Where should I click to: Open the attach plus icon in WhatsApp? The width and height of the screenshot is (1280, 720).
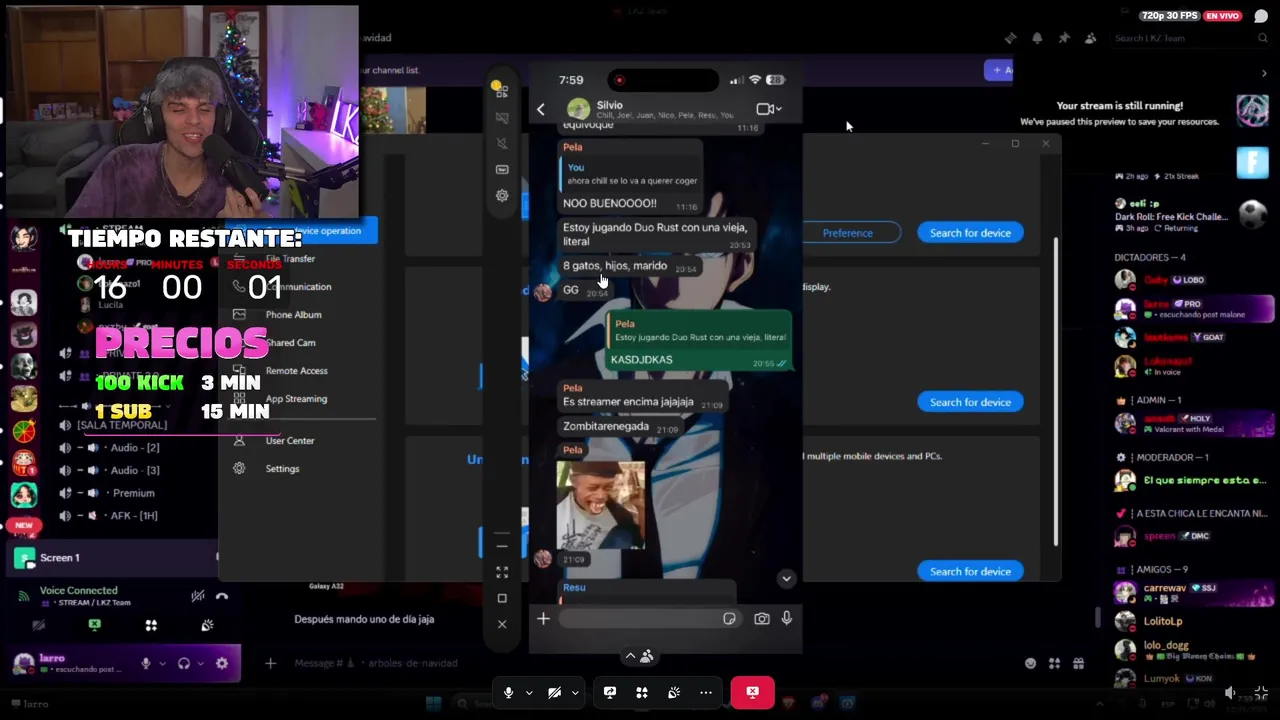click(543, 619)
